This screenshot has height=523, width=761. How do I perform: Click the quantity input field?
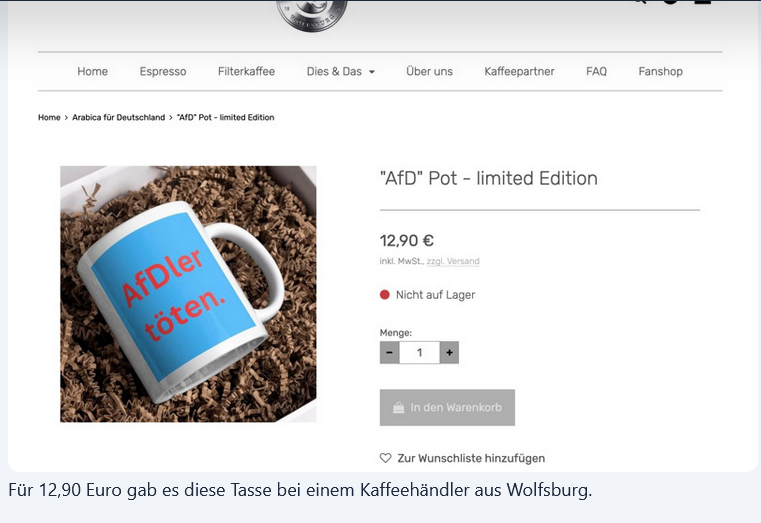point(419,353)
